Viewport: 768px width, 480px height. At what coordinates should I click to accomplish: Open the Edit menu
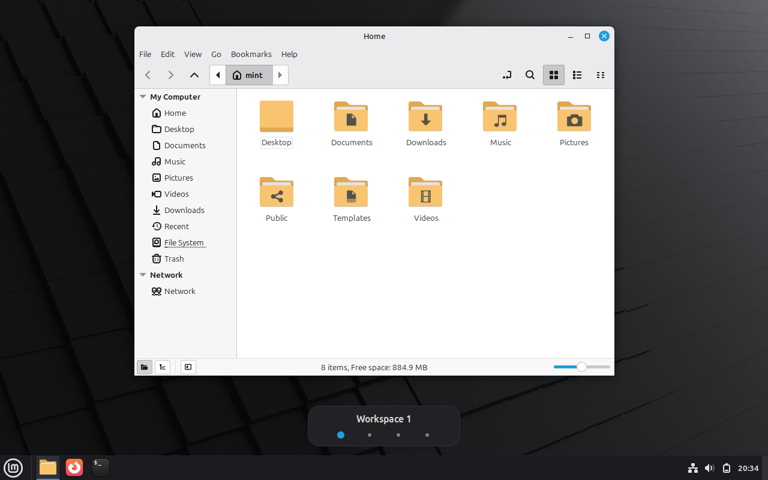point(168,54)
